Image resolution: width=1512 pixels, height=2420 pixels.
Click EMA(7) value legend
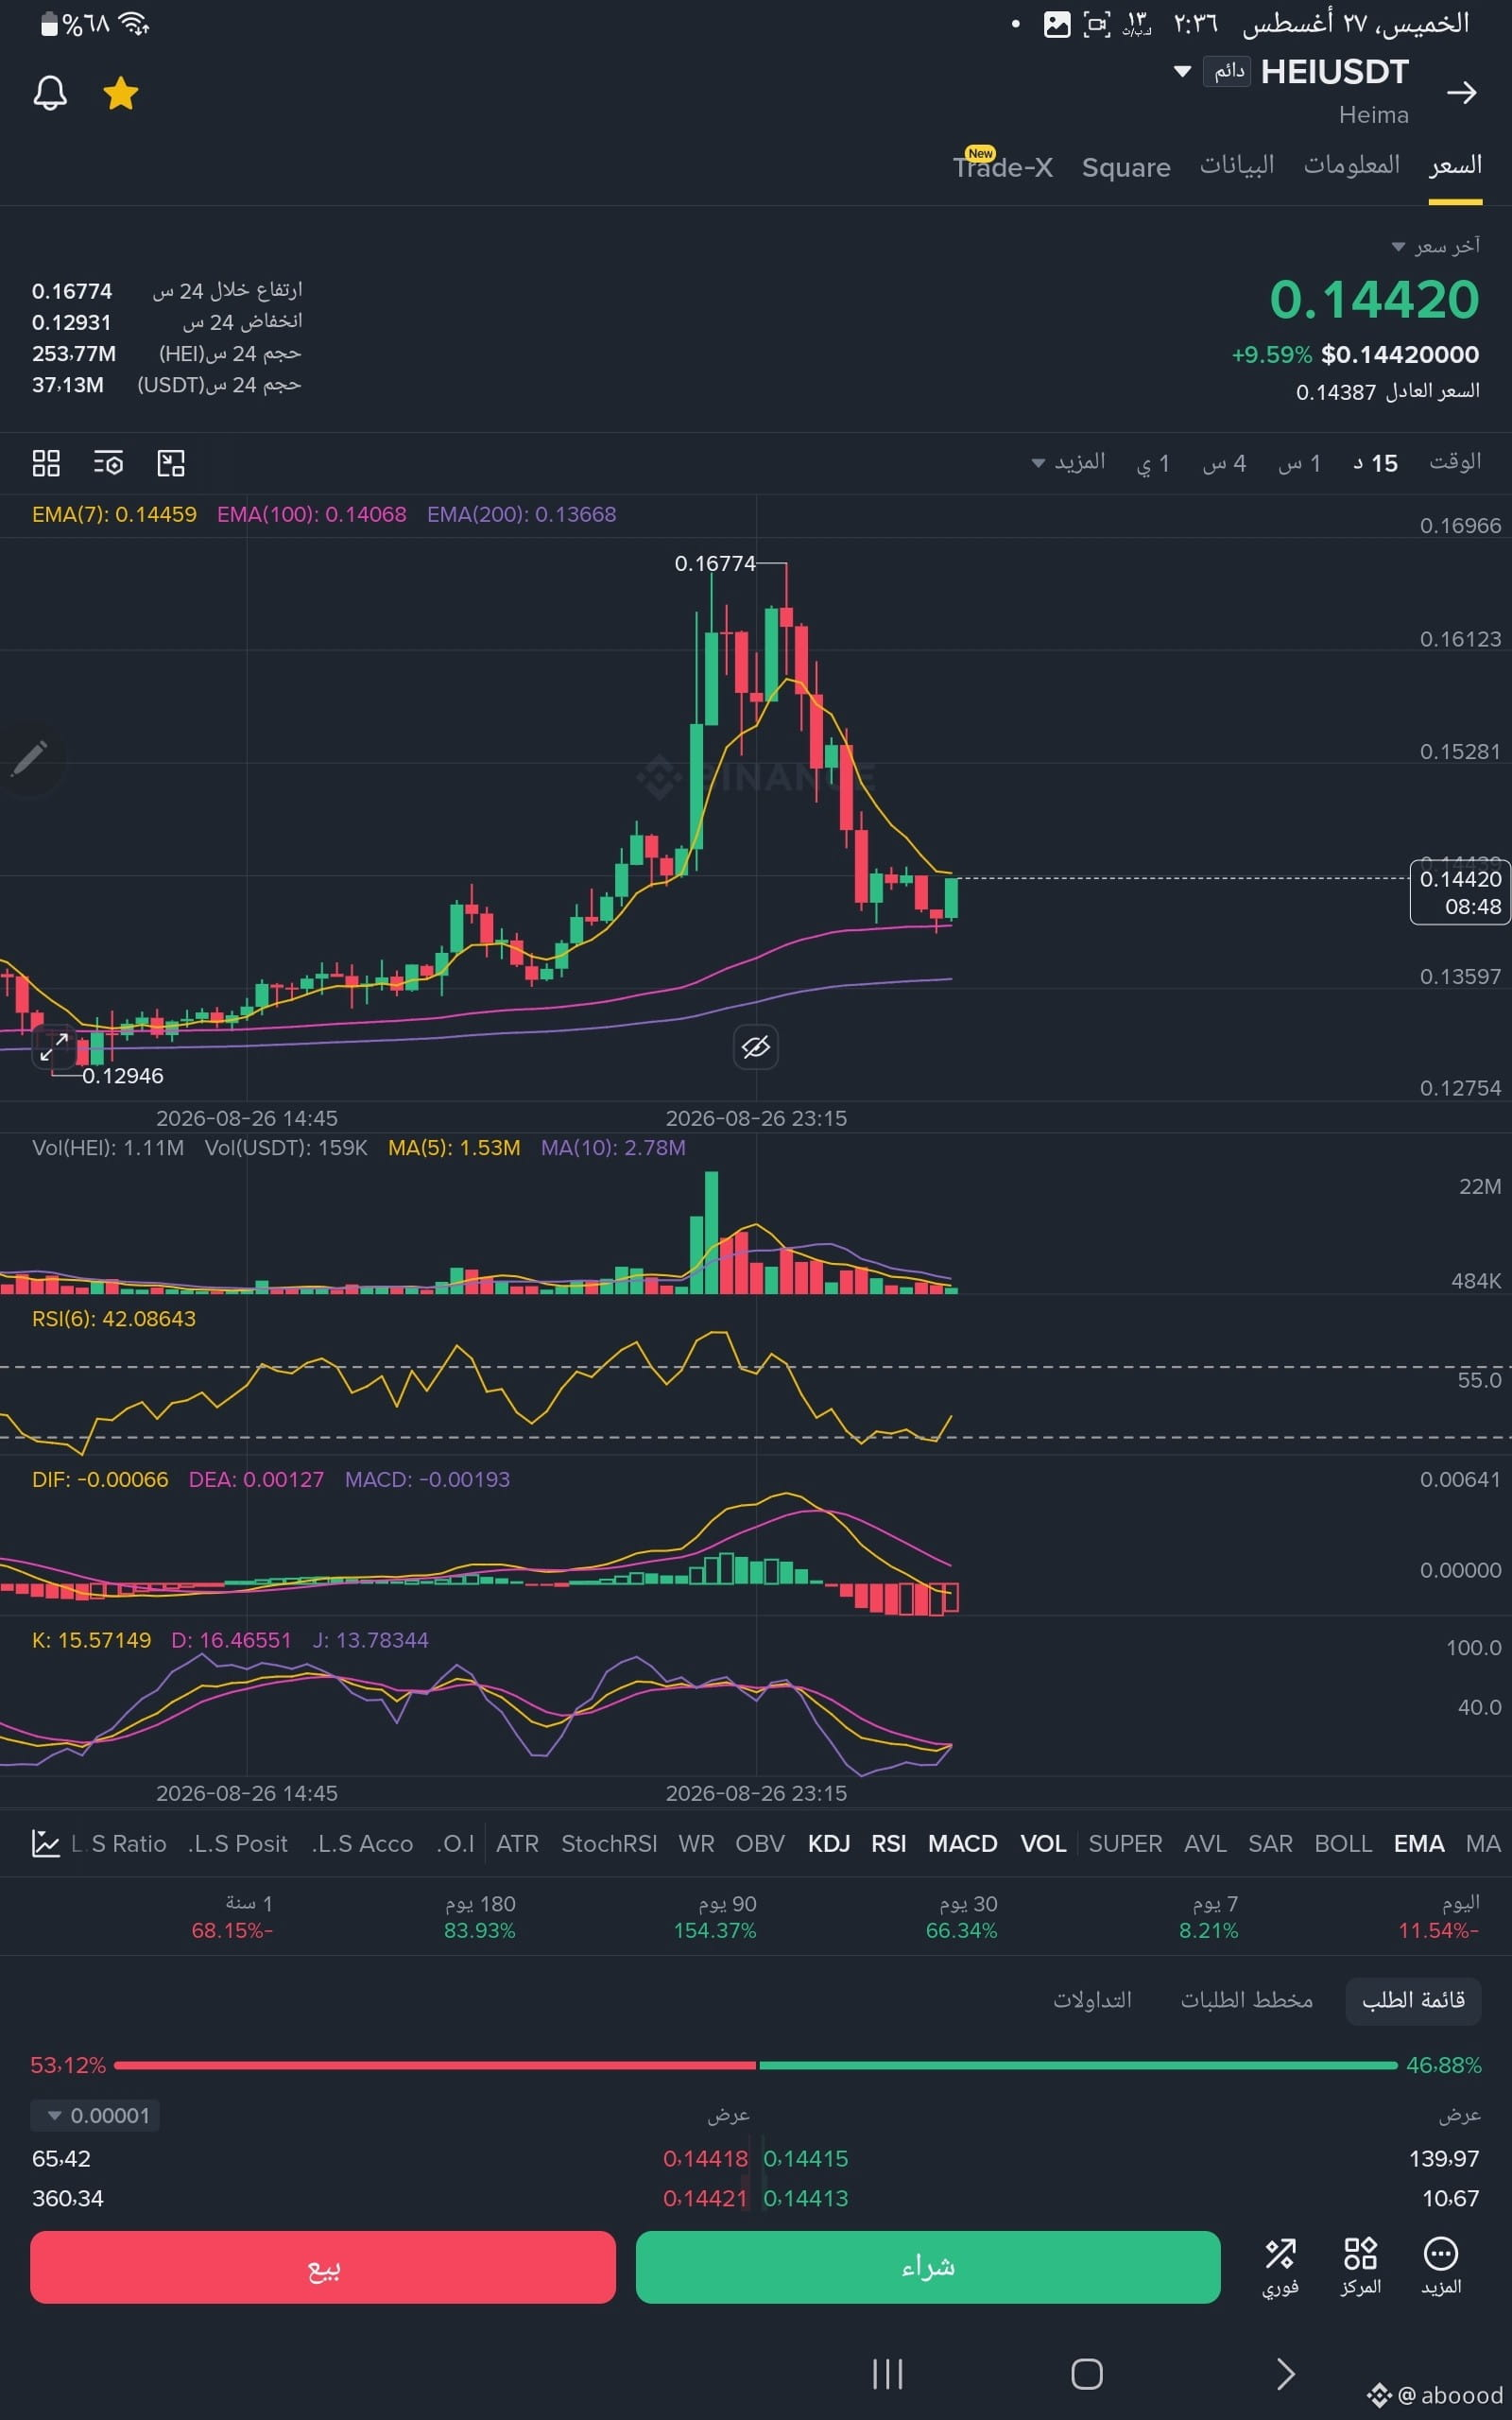pos(114,514)
